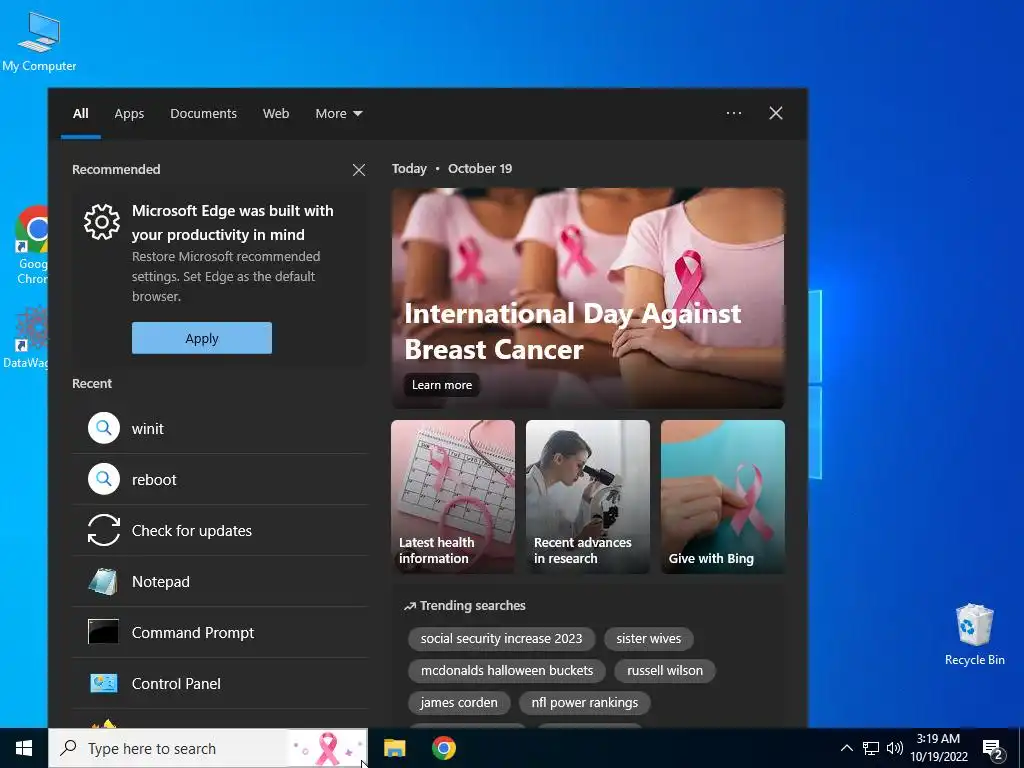Viewport: 1024px width, 768px height.
Task: Open Command Prompt via its black icon
Action: coord(103,632)
